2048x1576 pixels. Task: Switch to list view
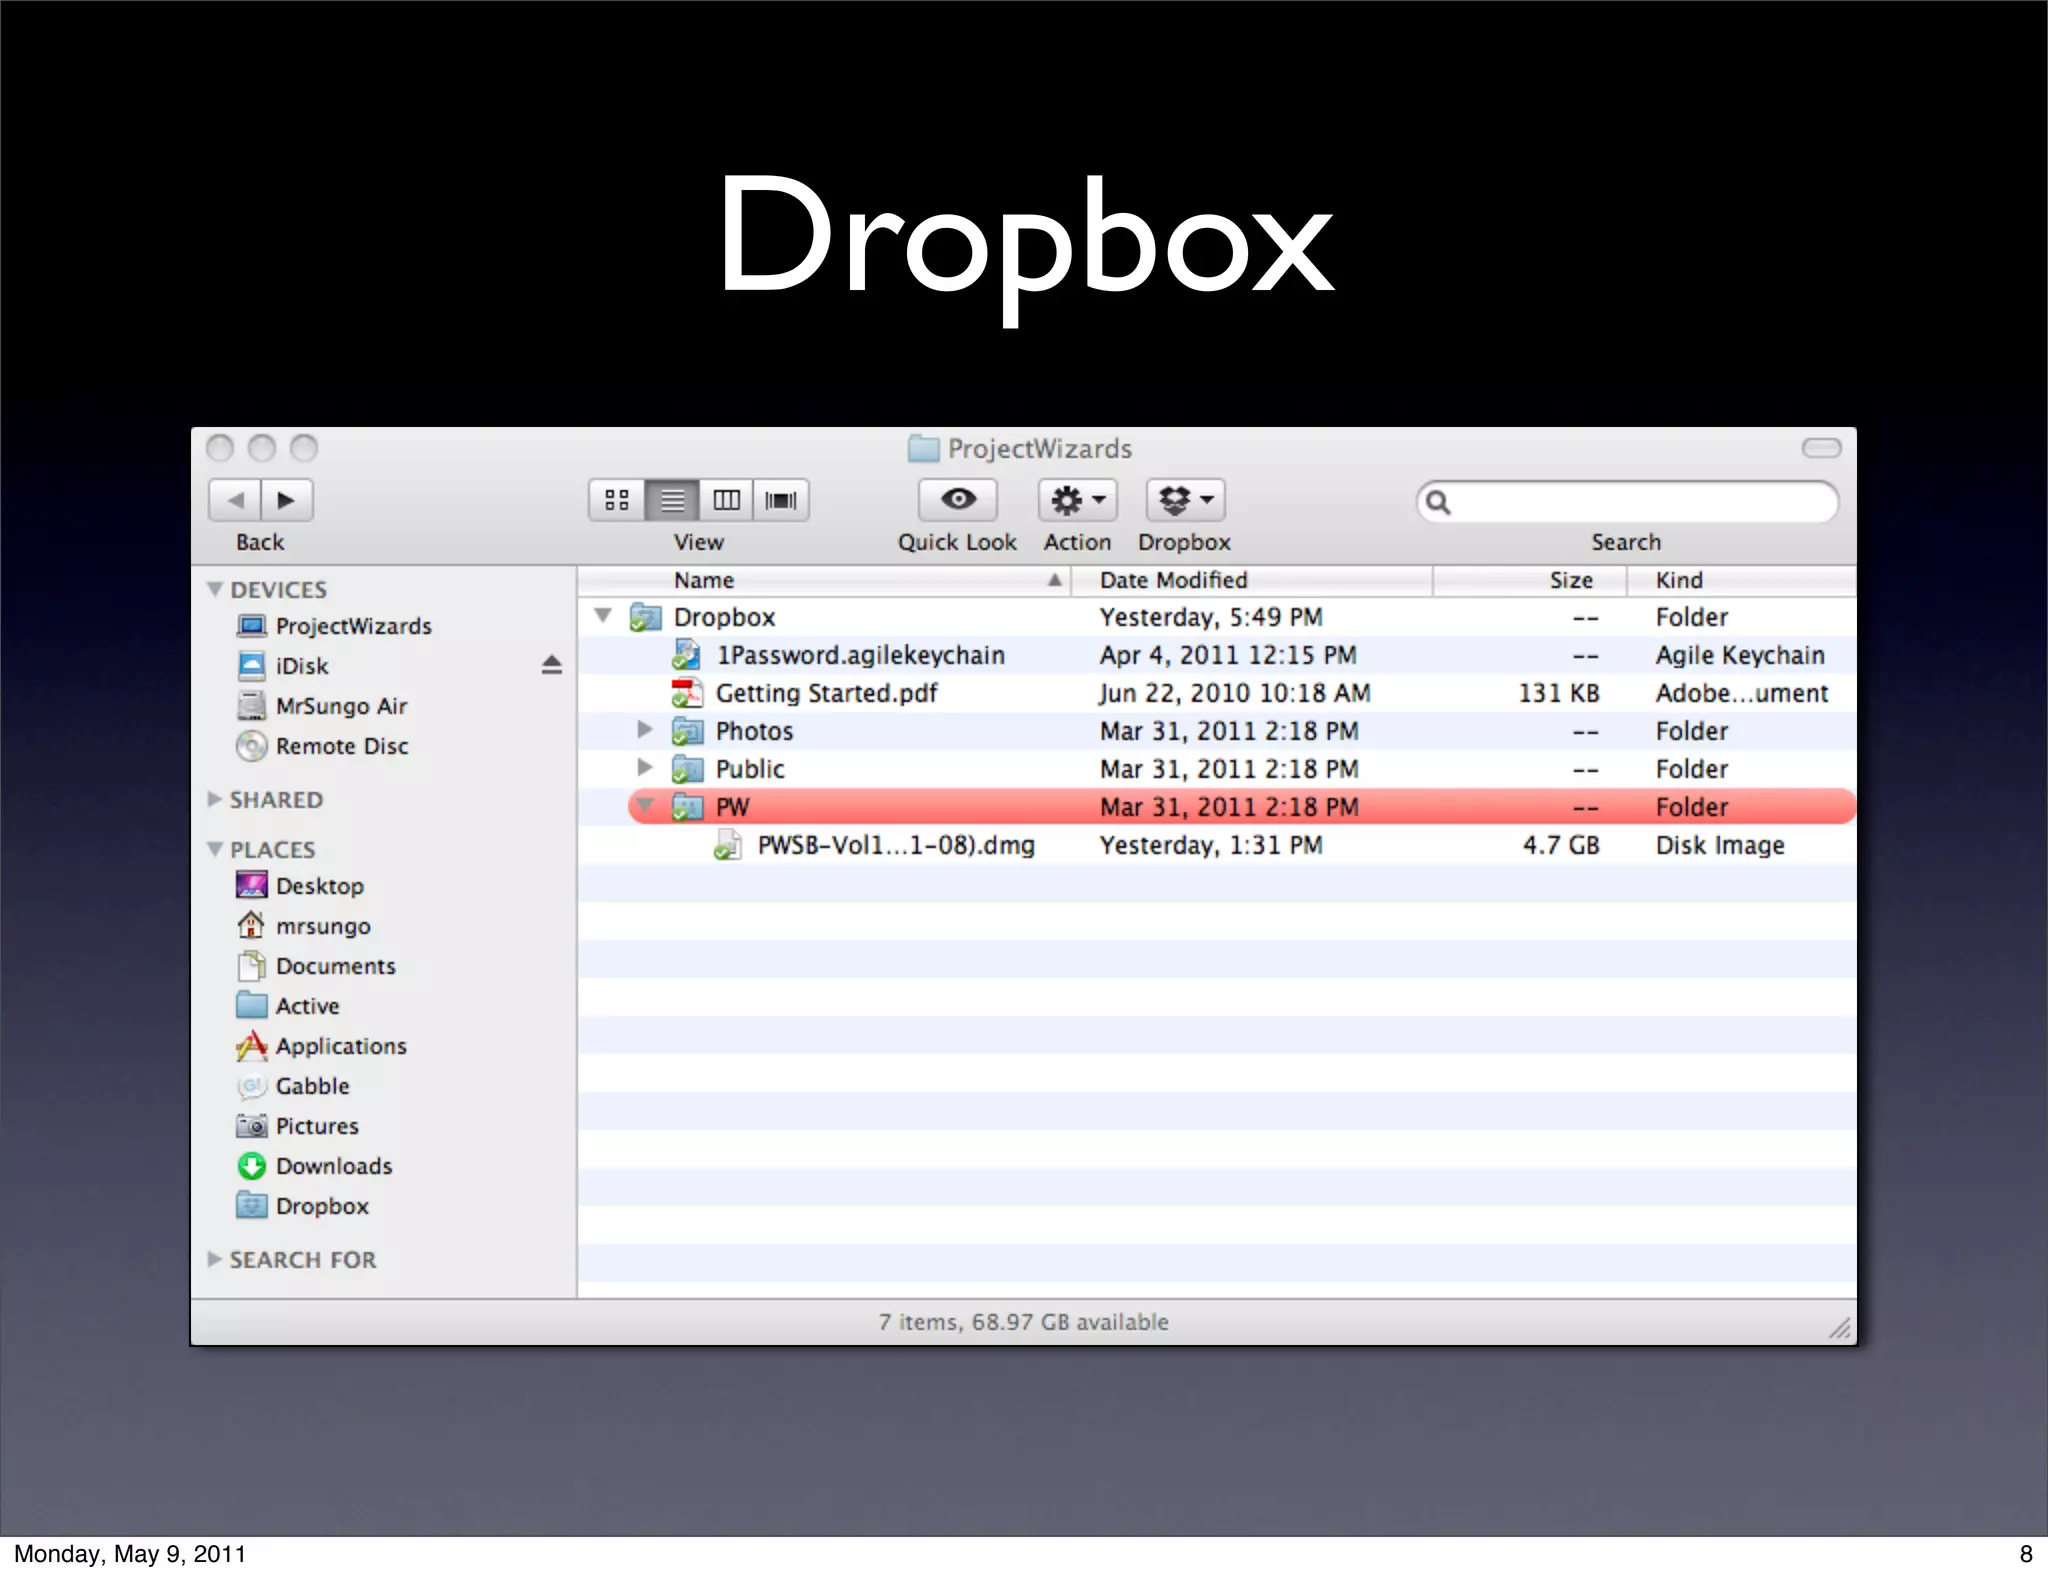(672, 500)
